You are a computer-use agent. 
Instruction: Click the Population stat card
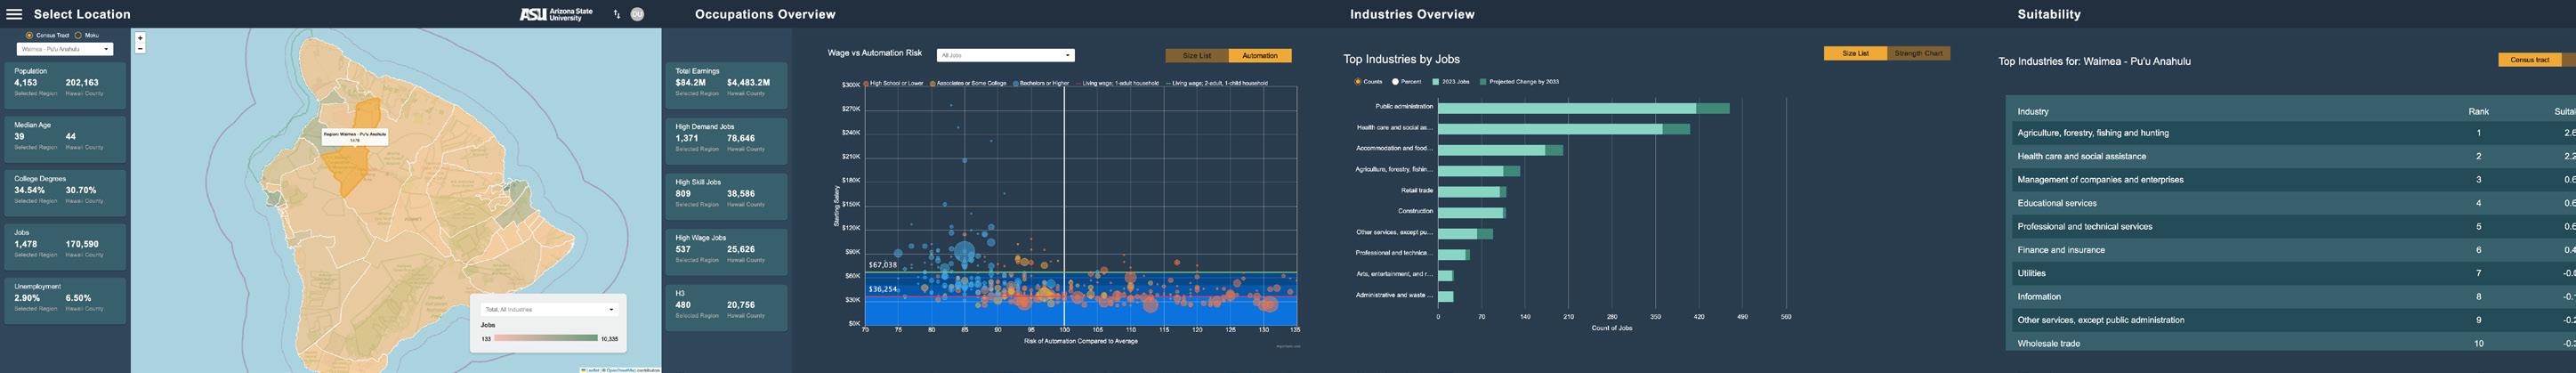tap(65, 85)
